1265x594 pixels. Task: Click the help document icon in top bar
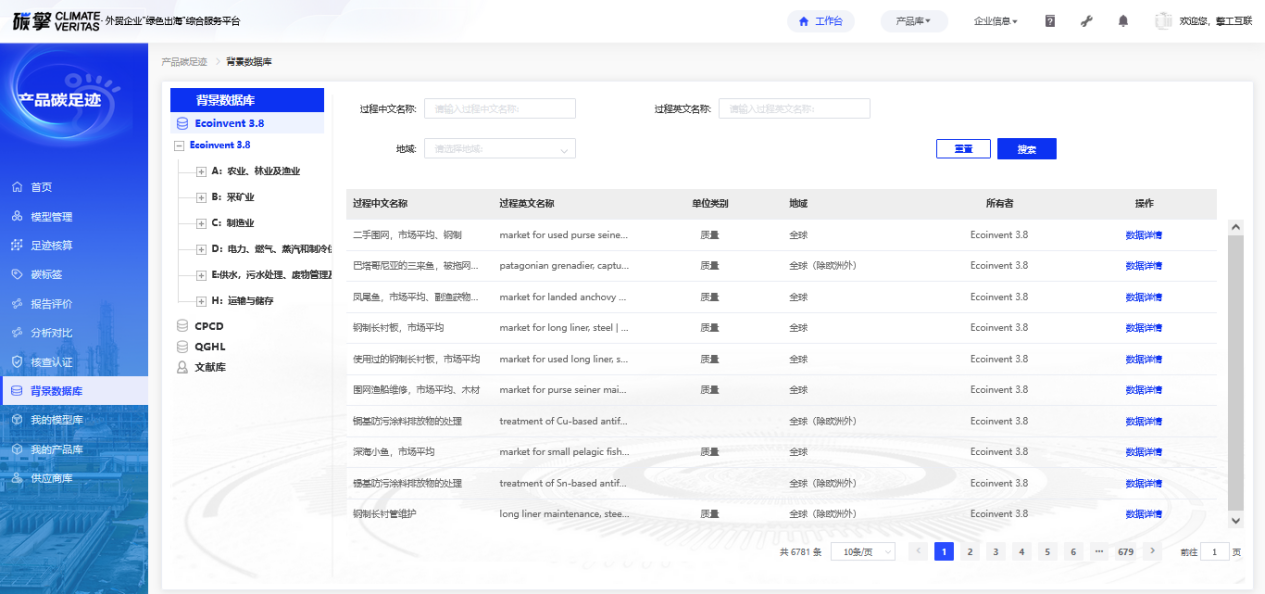[x=1050, y=21]
